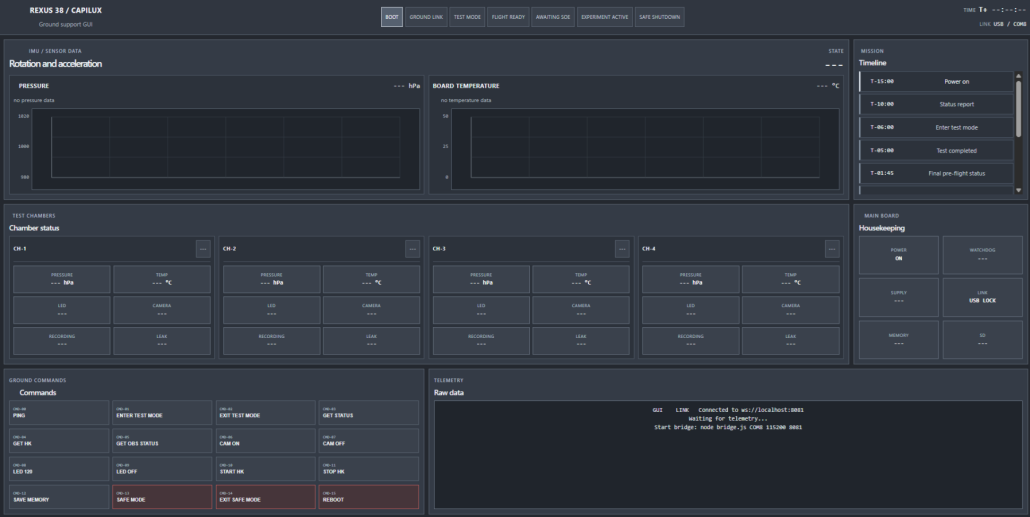The width and height of the screenshot is (1030, 517).
Task: Trigger the EXIT SAFE MODE command
Action: (x=265, y=497)
